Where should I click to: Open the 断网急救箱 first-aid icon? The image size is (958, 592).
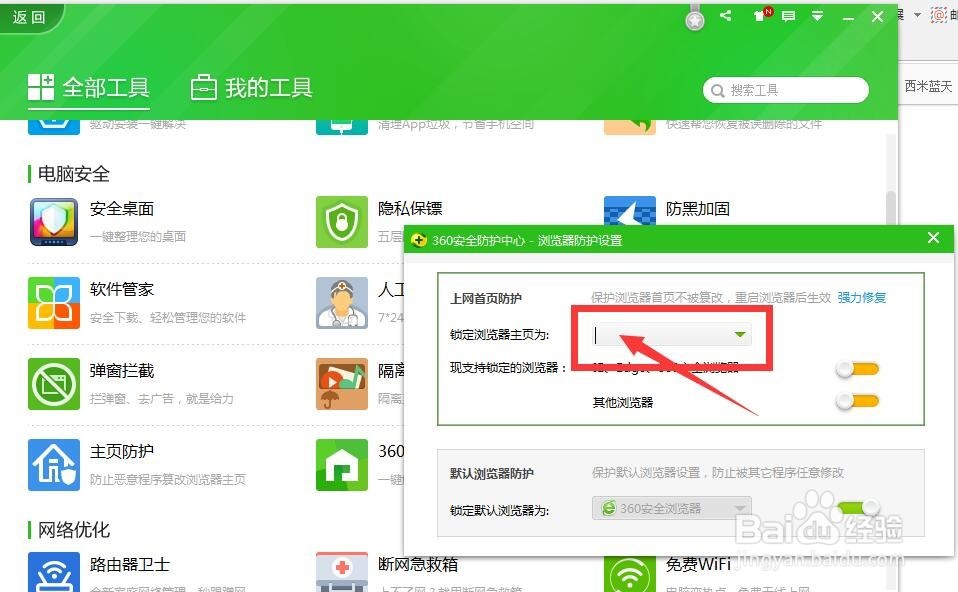pyautogui.click(x=342, y=572)
